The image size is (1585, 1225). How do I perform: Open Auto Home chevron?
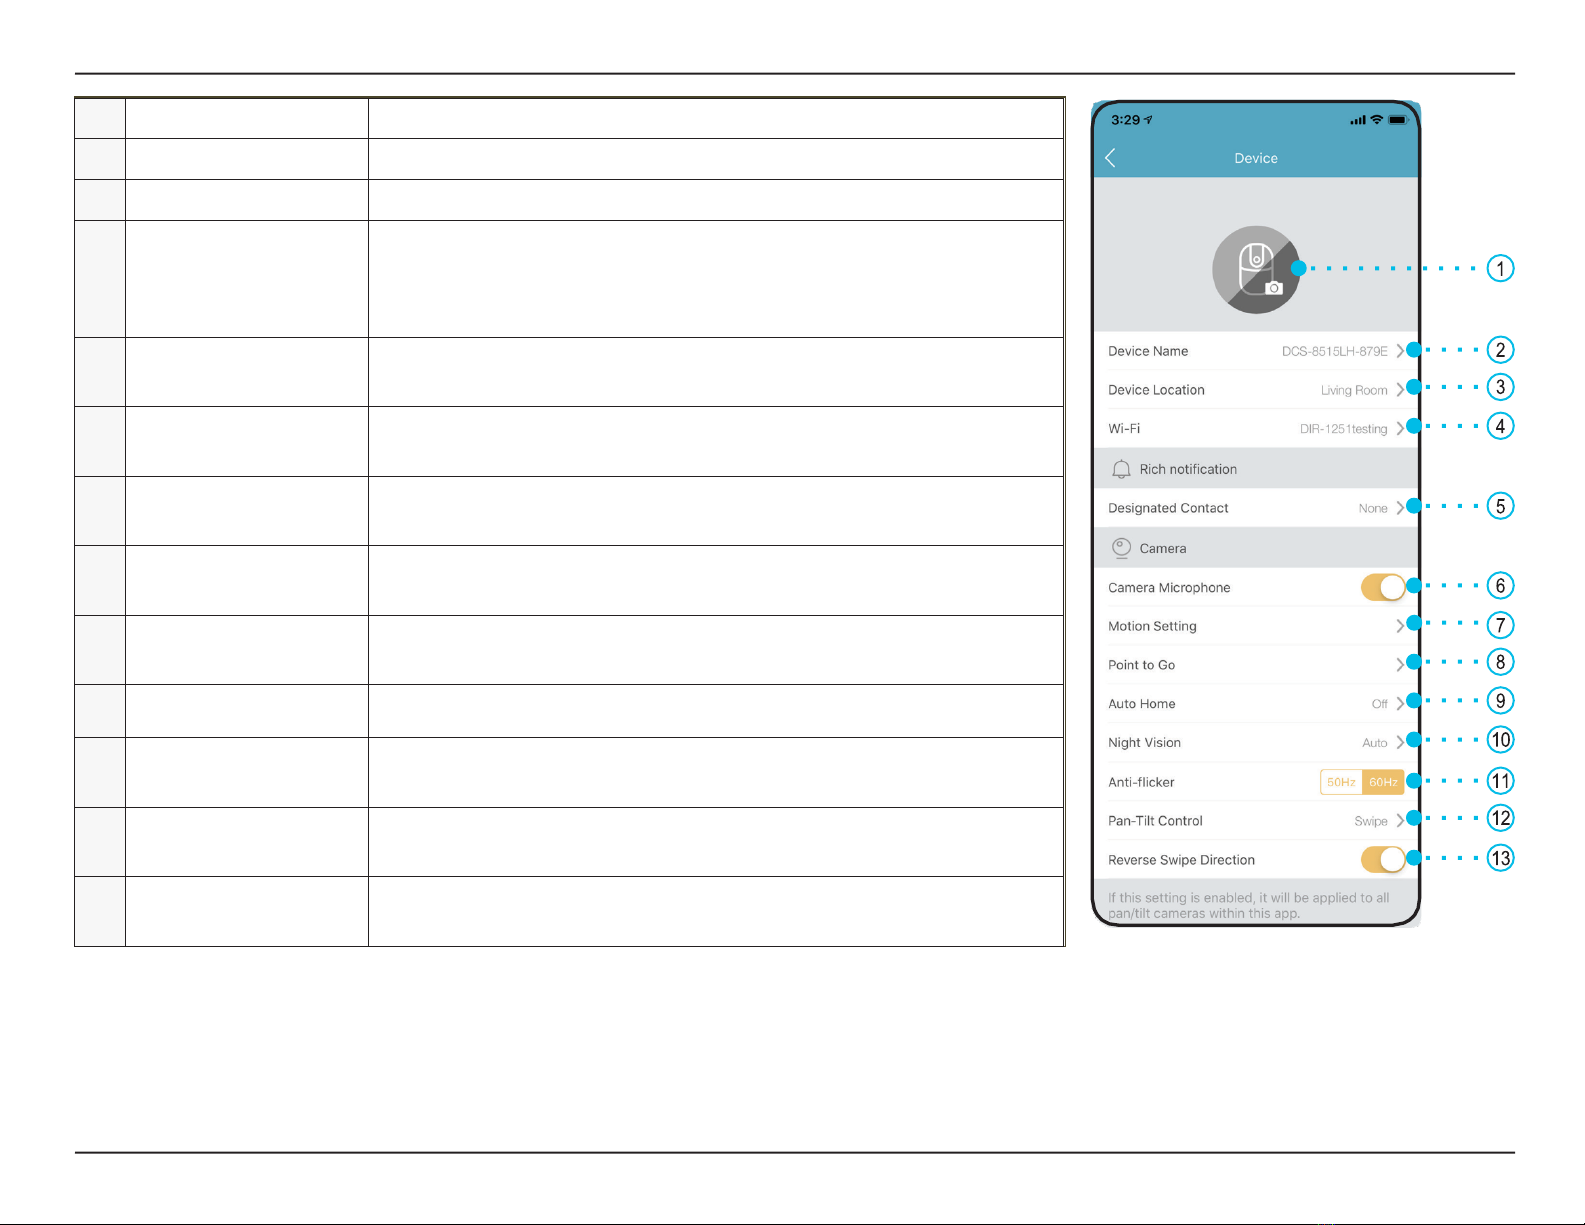pos(1400,704)
